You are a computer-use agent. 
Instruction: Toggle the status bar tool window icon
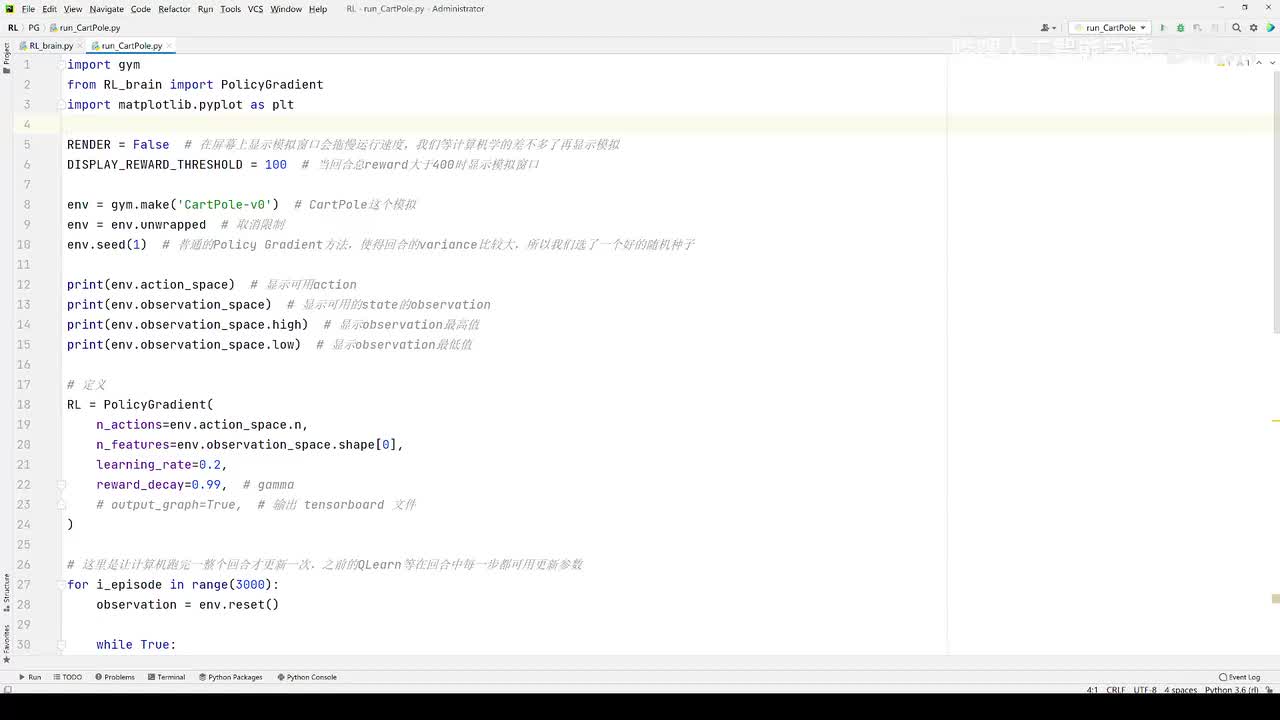(8, 690)
